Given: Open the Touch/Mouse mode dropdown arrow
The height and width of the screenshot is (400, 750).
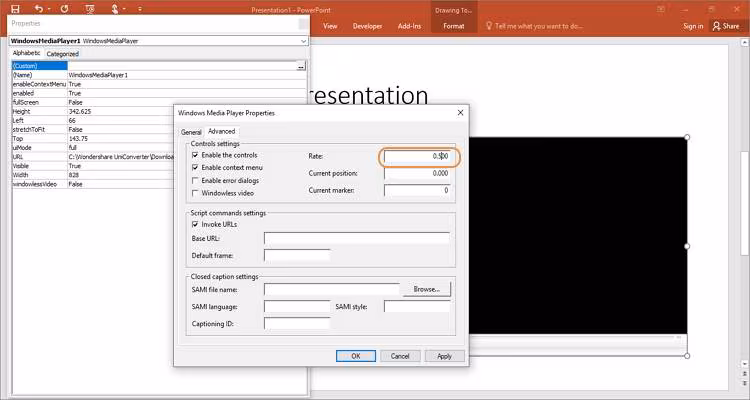Looking at the screenshot, I should 124,9.
